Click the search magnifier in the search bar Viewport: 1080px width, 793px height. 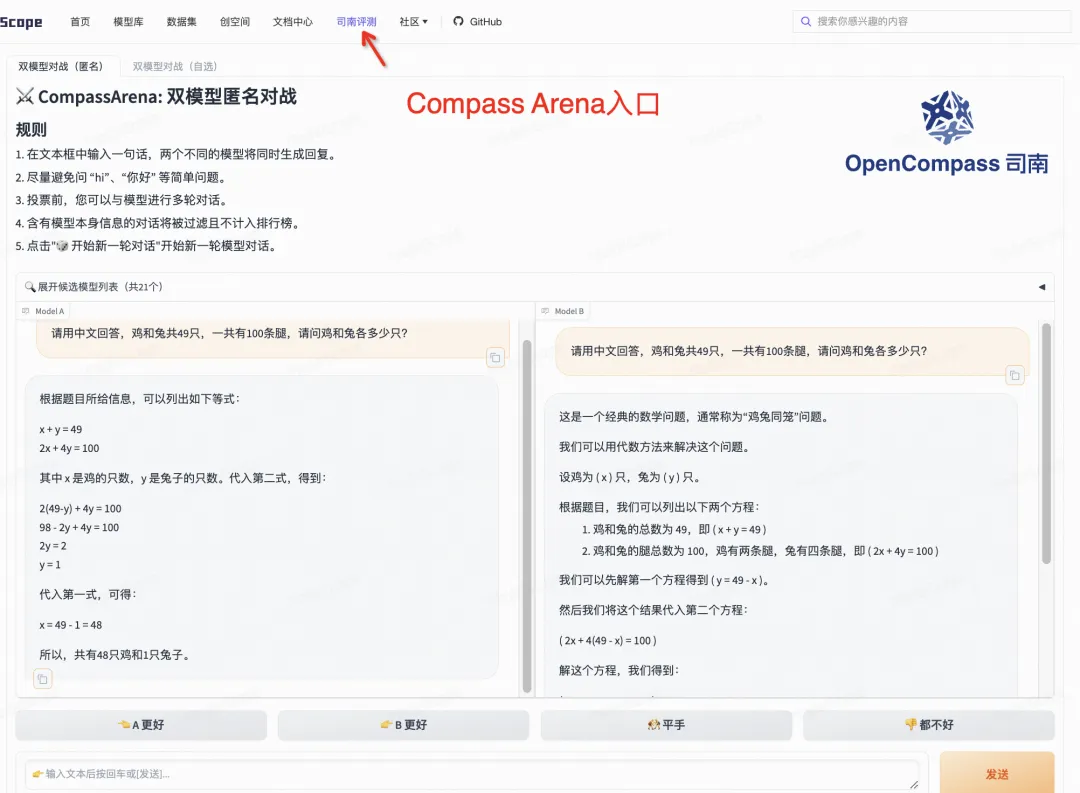pos(806,21)
